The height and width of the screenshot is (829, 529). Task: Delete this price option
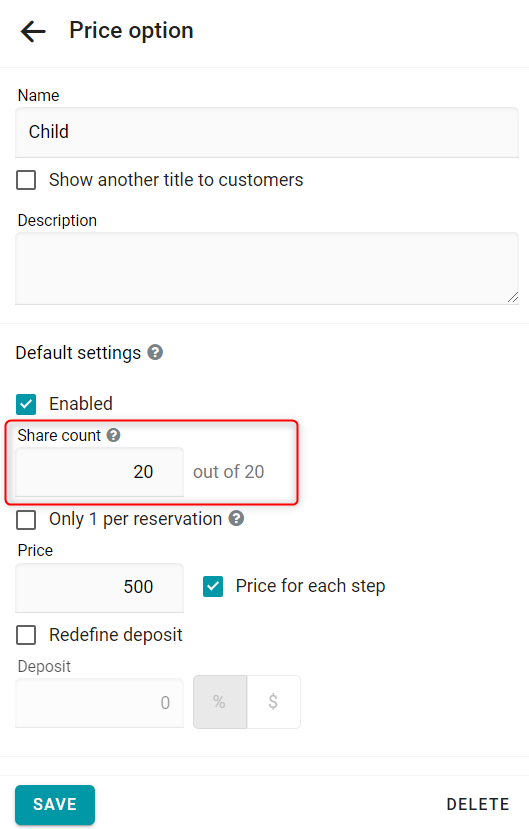tap(478, 804)
